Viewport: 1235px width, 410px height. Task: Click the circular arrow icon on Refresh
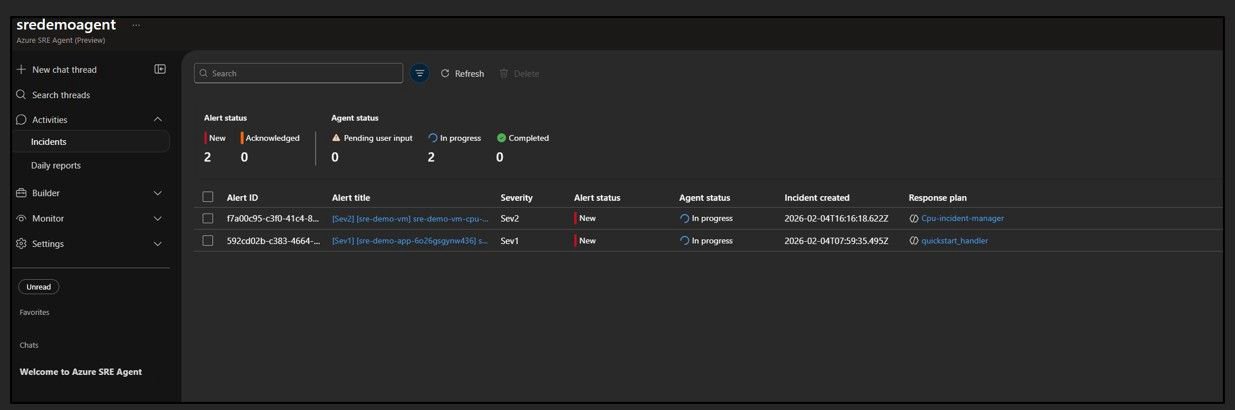coord(445,74)
